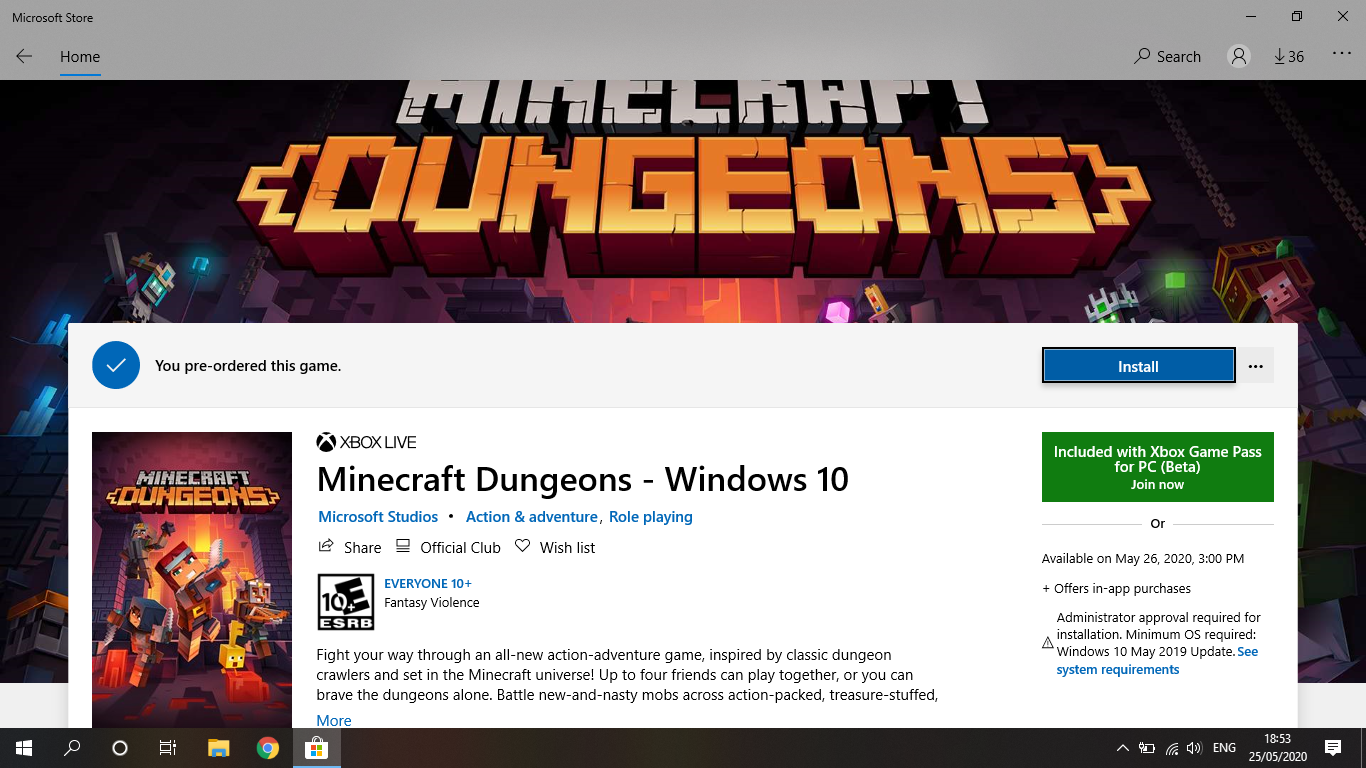
Task: Open Windows taskbar search
Action: click(72, 748)
